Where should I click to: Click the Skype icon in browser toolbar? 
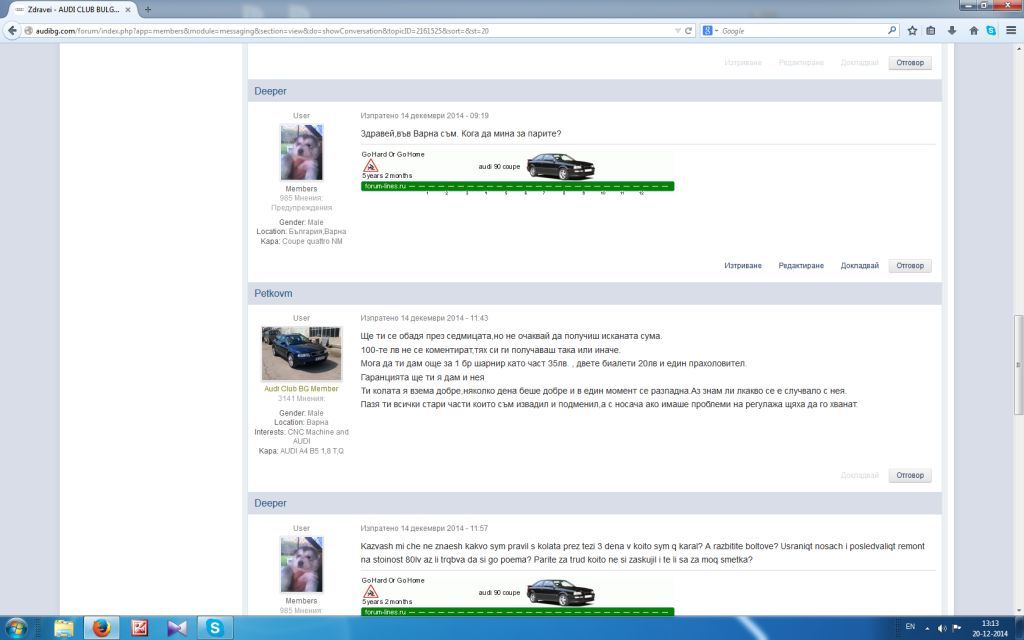click(991, 31)
